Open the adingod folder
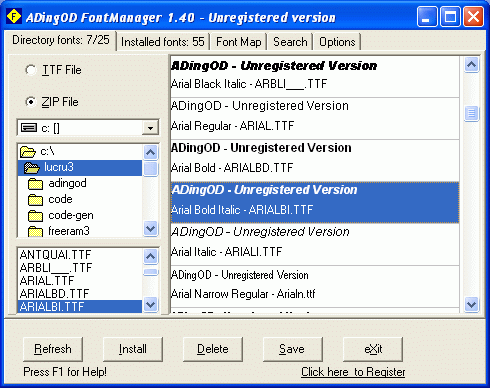The image size is (490, 388). [x=80, y=183]
